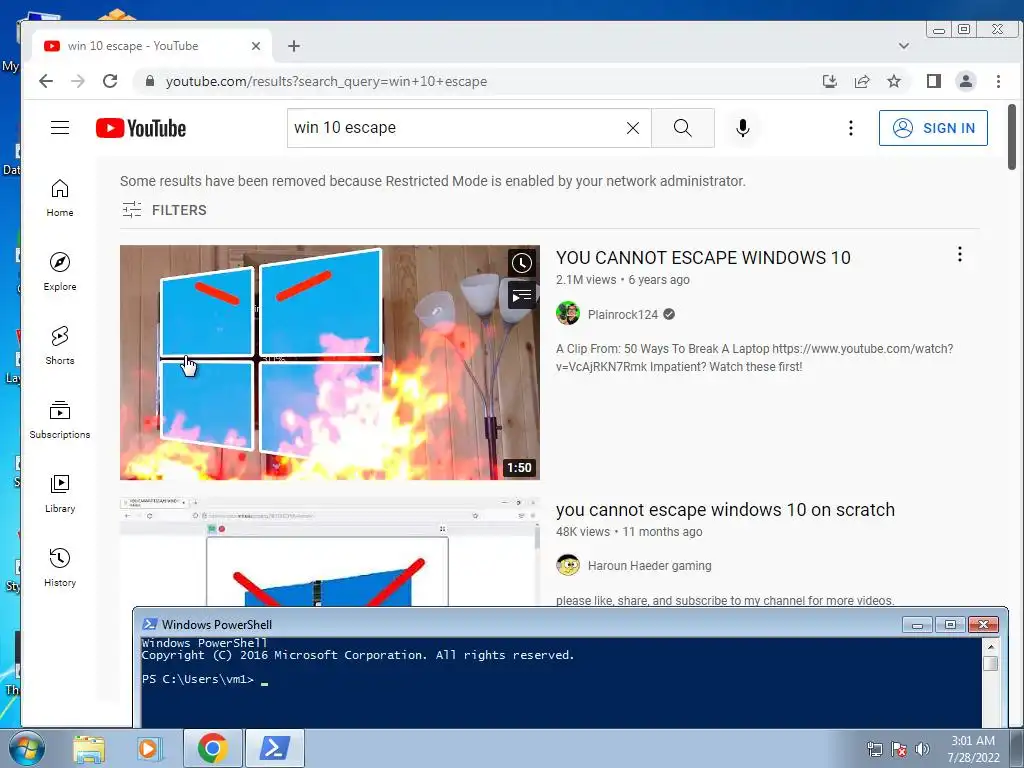Open Library in YouTube sidebar
The height and width of the screenshot is (768, 1024).
click(x=59, y=493)
